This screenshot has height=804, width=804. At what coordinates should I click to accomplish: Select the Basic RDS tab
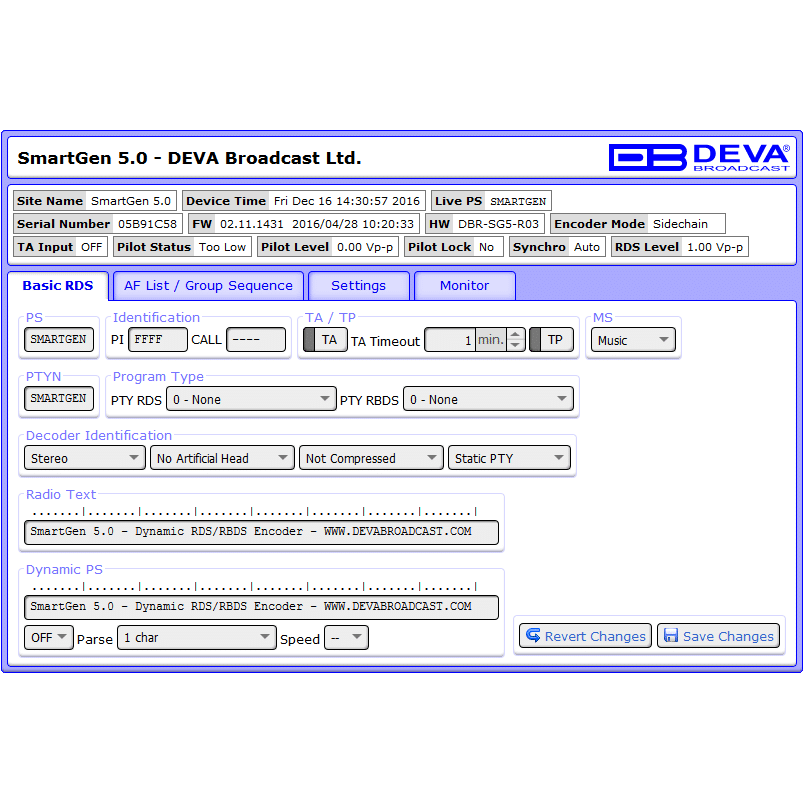pyautogui.click(x=58, y=286)
